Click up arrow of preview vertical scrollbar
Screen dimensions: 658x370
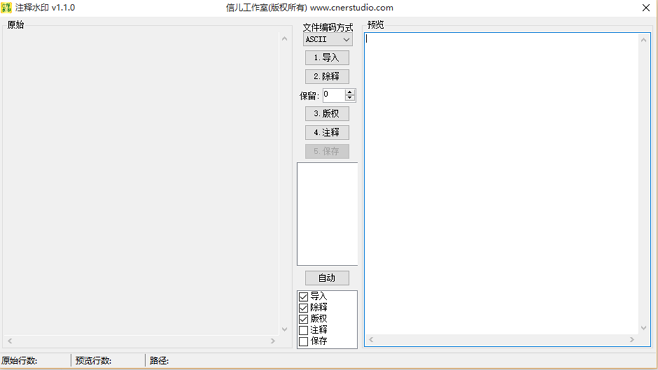(x=644, y=40)
